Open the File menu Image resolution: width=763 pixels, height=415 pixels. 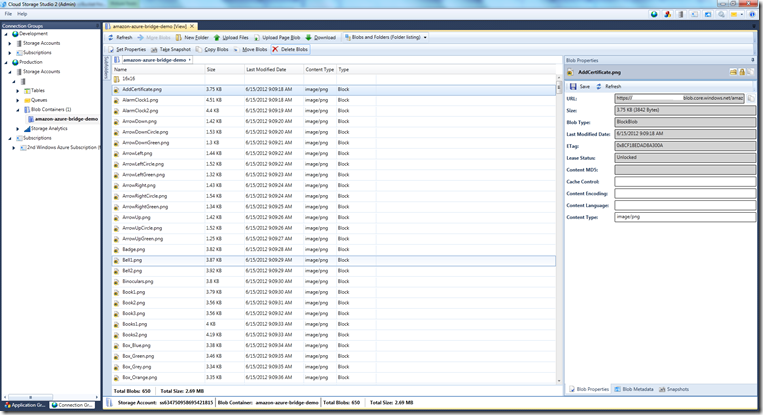[x=8, y=13]
